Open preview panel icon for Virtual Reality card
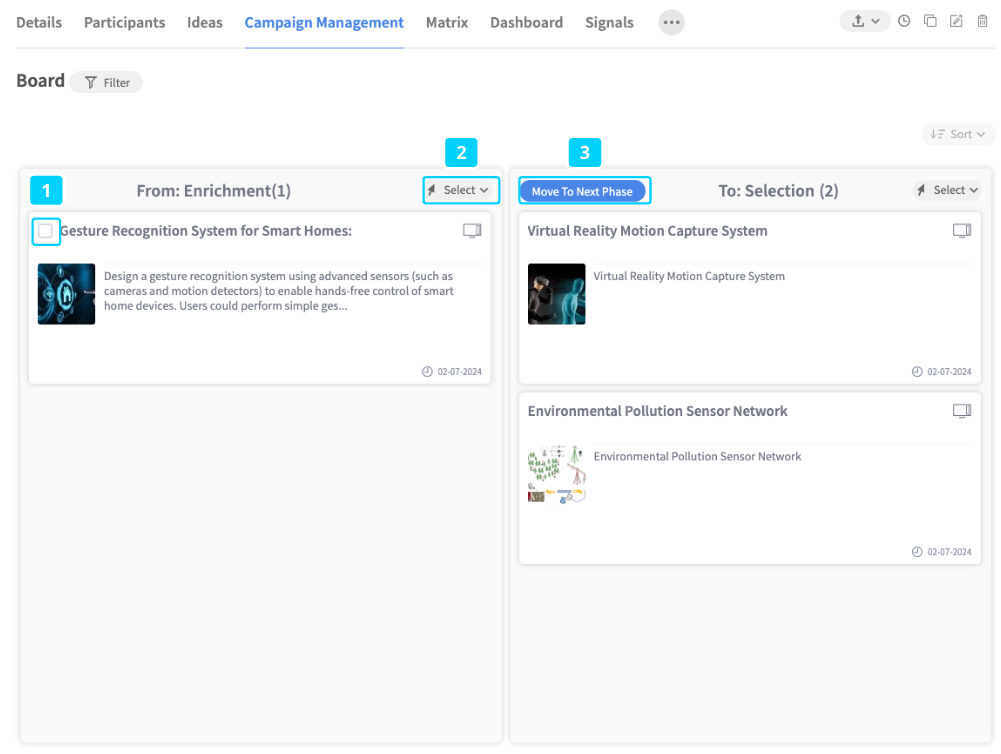This screenshot has width=1001, height=754. click(962, 230)
